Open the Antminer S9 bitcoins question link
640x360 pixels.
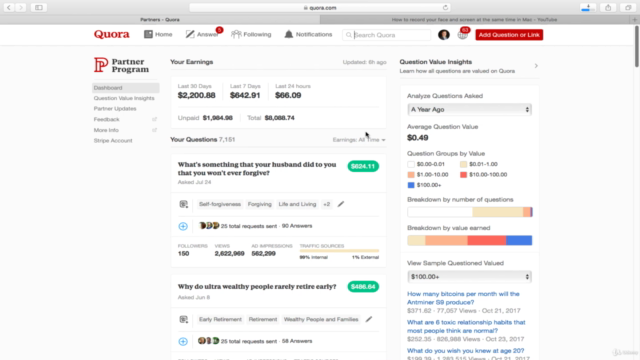click(463, 298)
